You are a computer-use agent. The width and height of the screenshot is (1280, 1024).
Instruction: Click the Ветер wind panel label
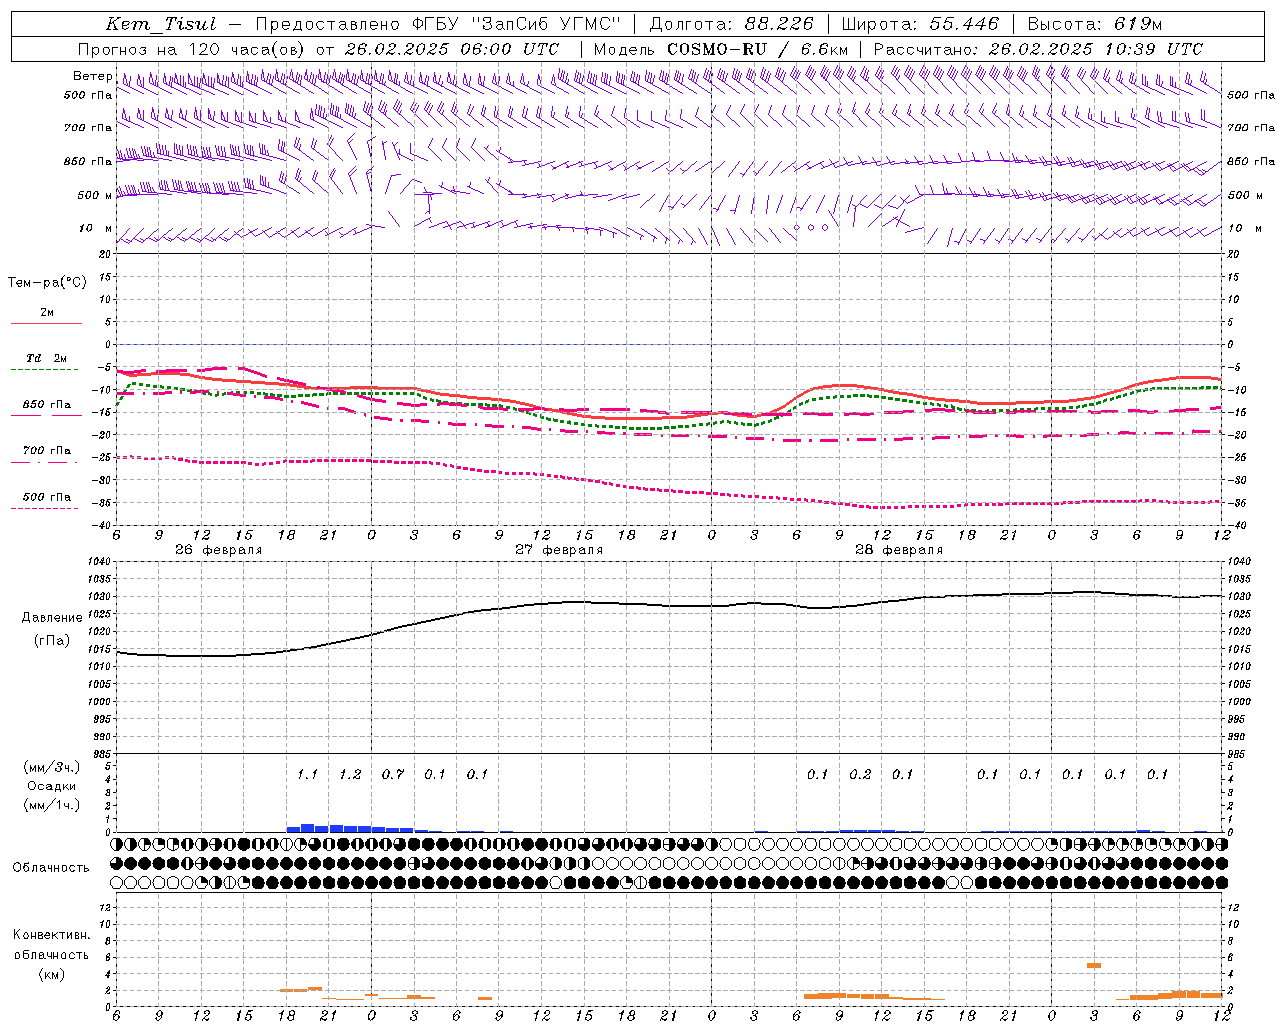(x=92, y=76)
